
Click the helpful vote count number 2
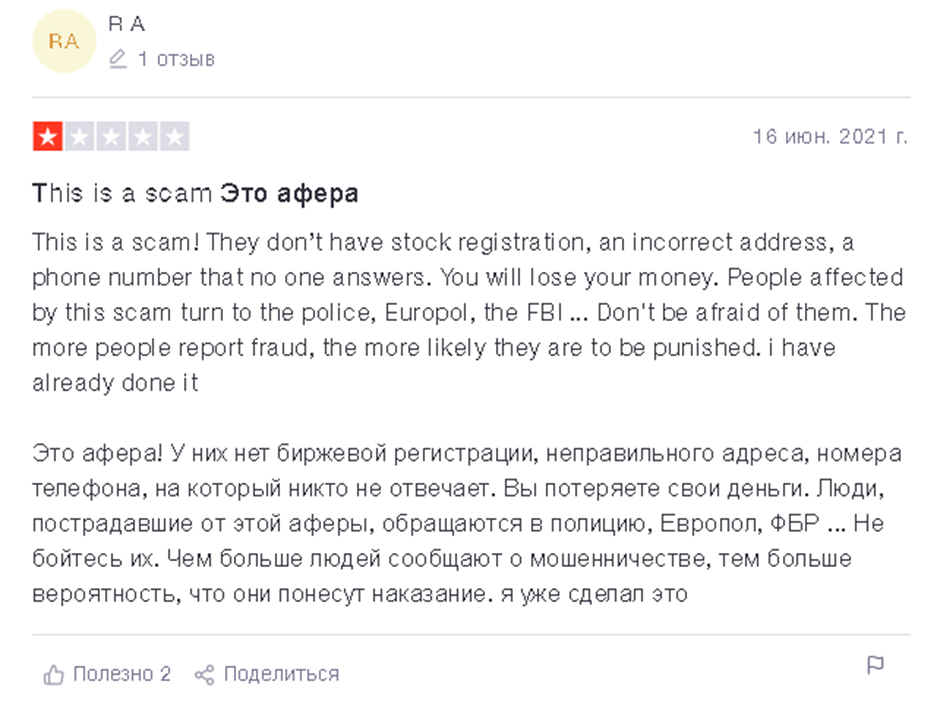tap(165, 674)
